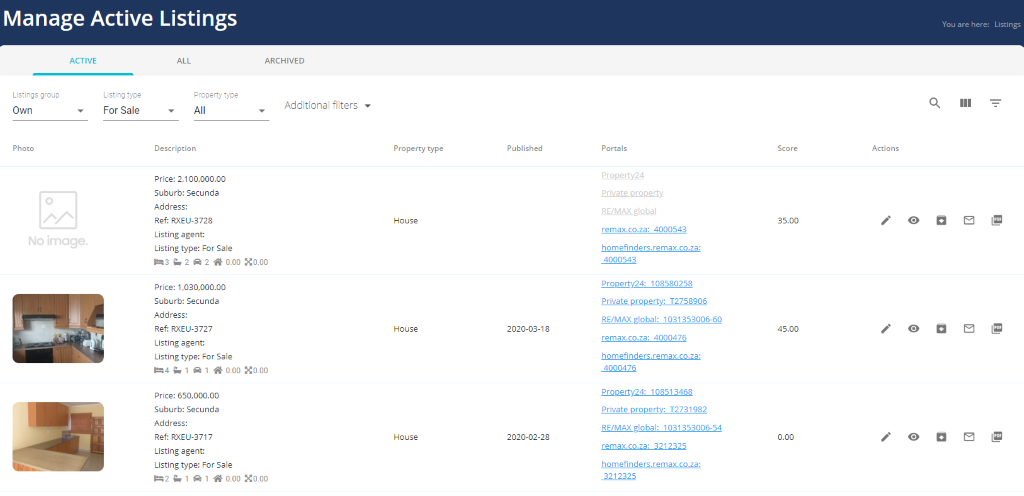Generate PDF brochure for listing RXEU-3727
Screen dimensions: 1024x496
997,329
